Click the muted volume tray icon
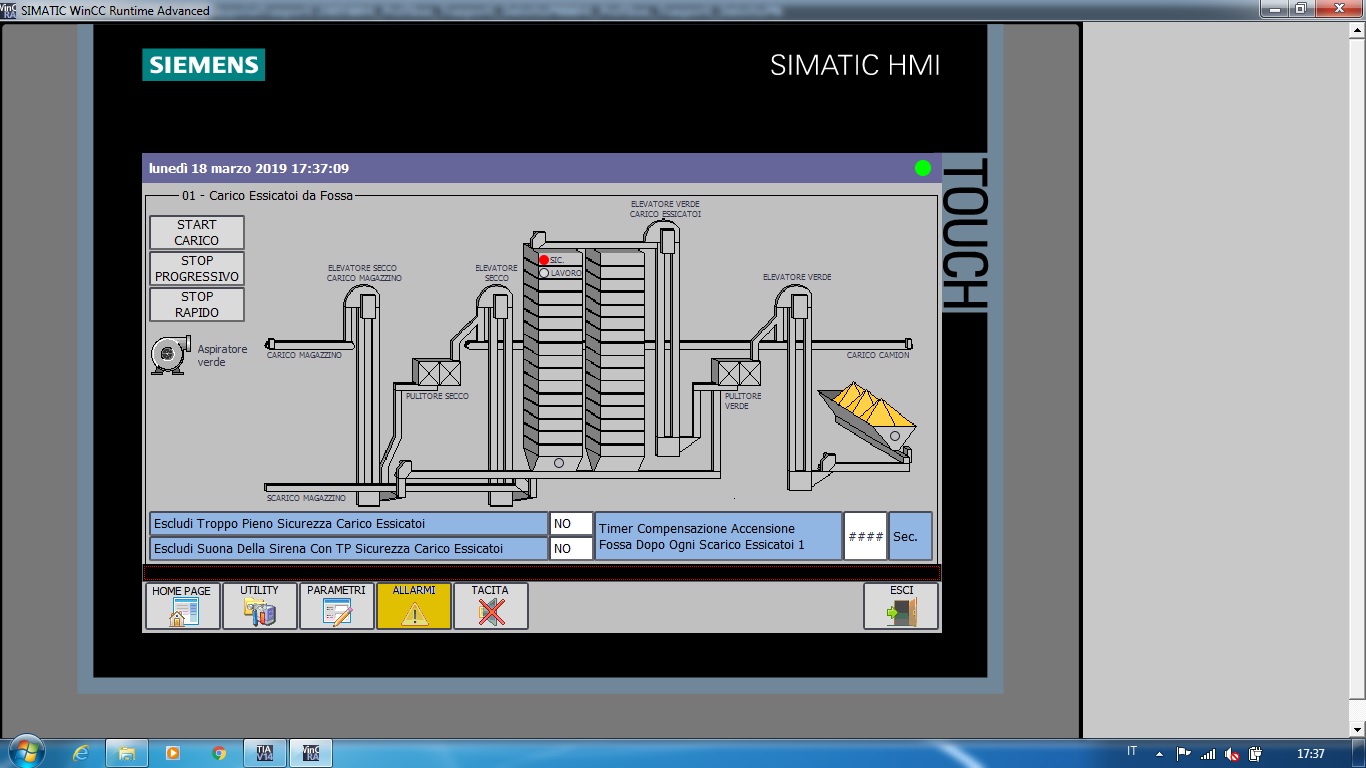The height and width of the screenshot is (768, 1366). (1232, 754)
